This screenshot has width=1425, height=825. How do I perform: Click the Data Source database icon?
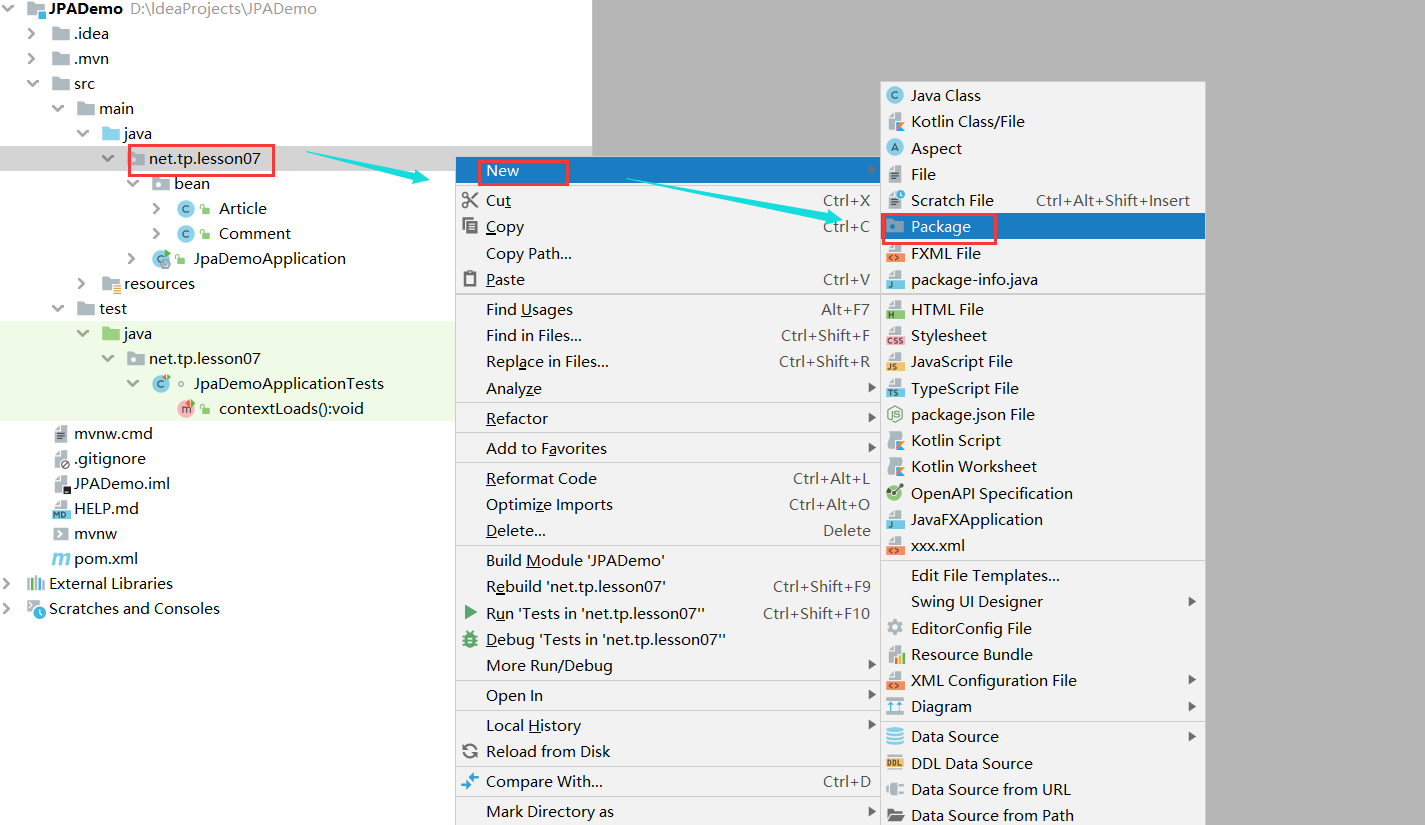point(895,737)
